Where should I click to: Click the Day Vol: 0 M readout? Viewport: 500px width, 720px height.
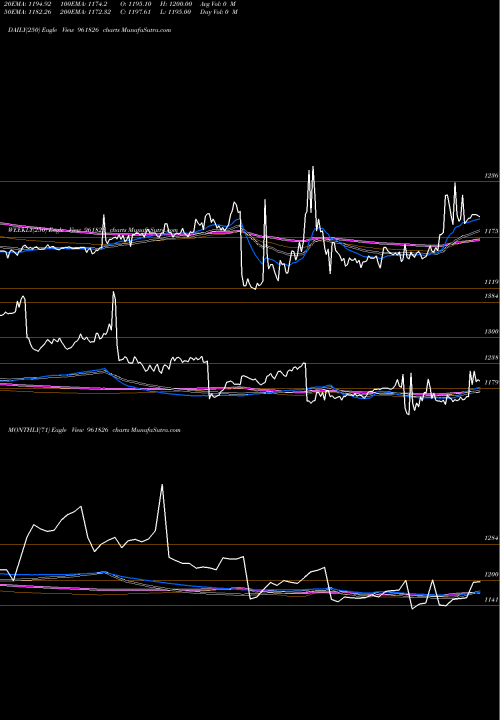tap(219, 12)
